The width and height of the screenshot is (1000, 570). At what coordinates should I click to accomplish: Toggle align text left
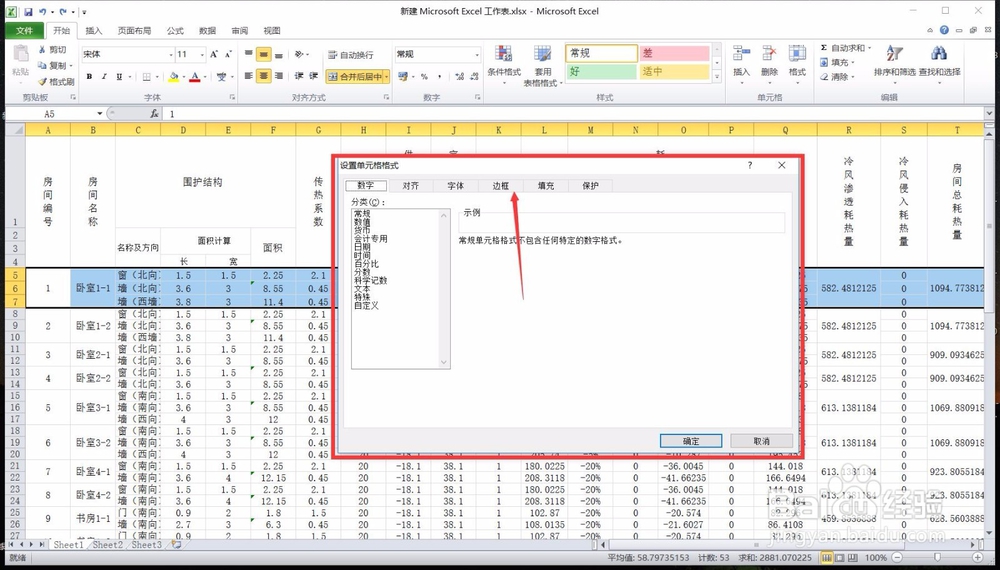(249, 76)
